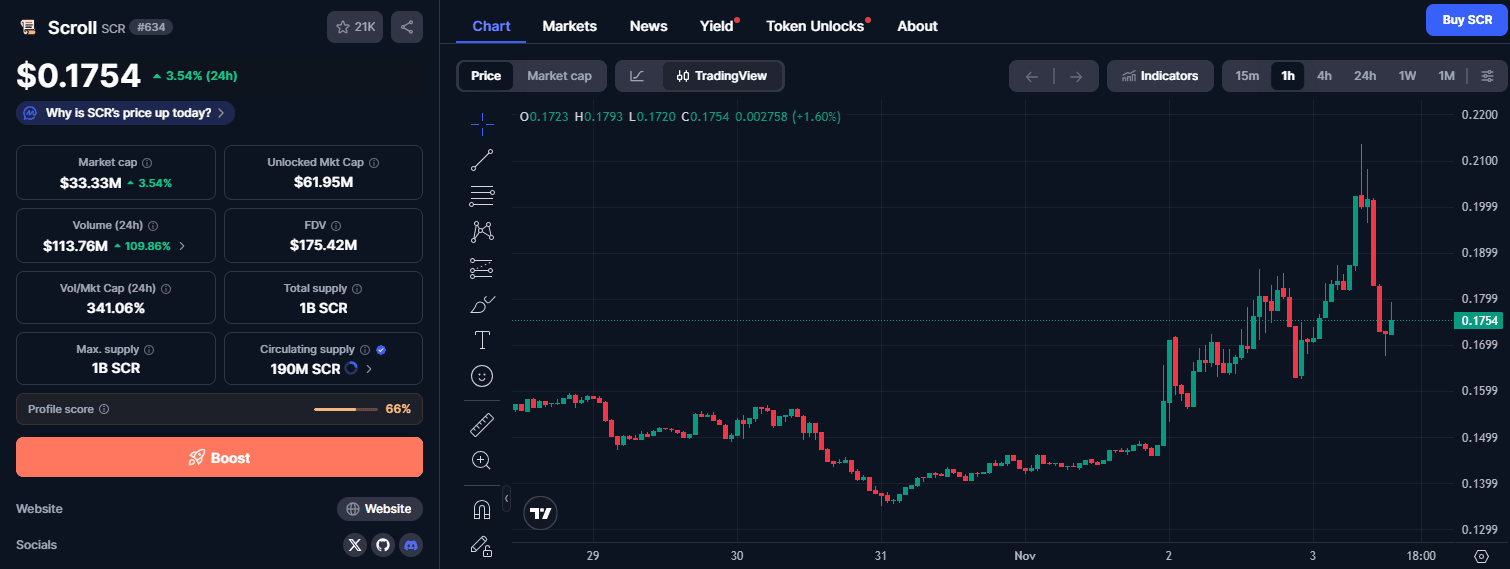
Task: Open the share icon button
Action: (407, 27)
